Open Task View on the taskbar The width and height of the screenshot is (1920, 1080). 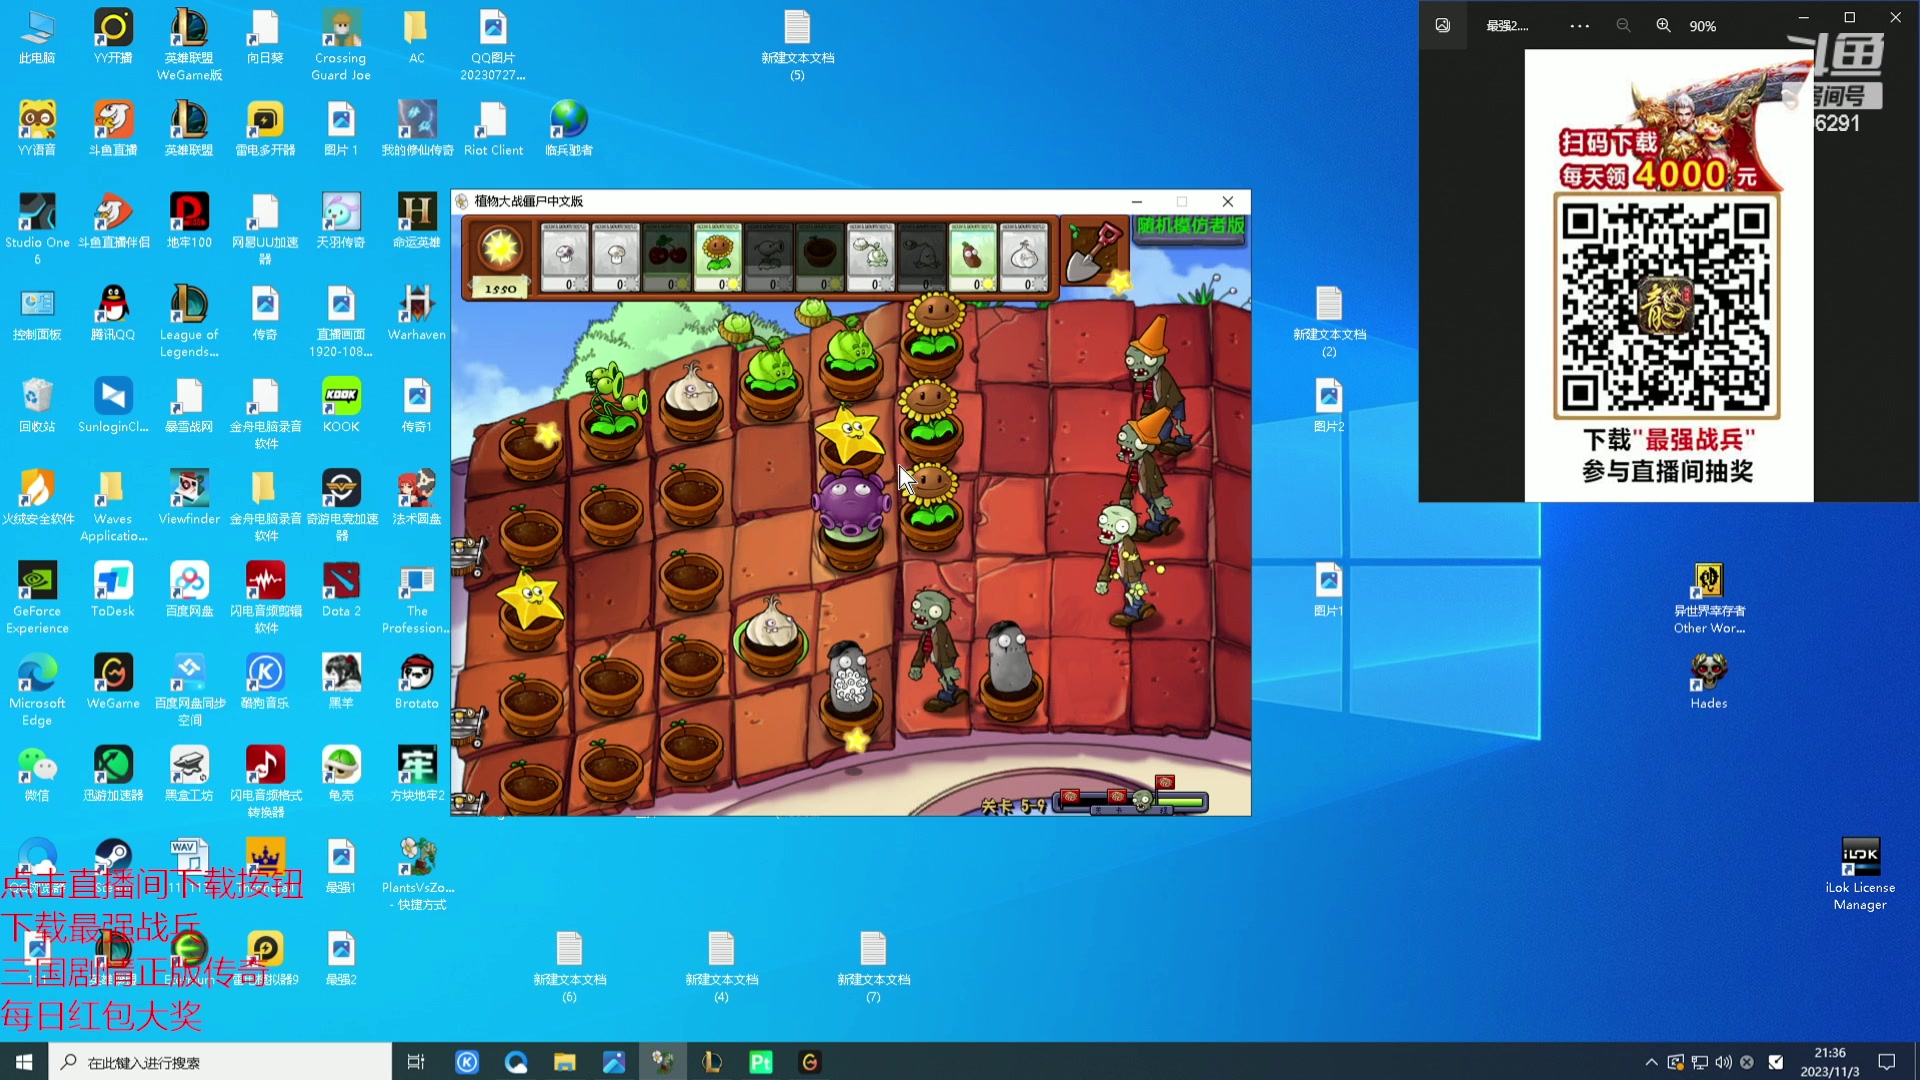click(x=416, y=1062)
